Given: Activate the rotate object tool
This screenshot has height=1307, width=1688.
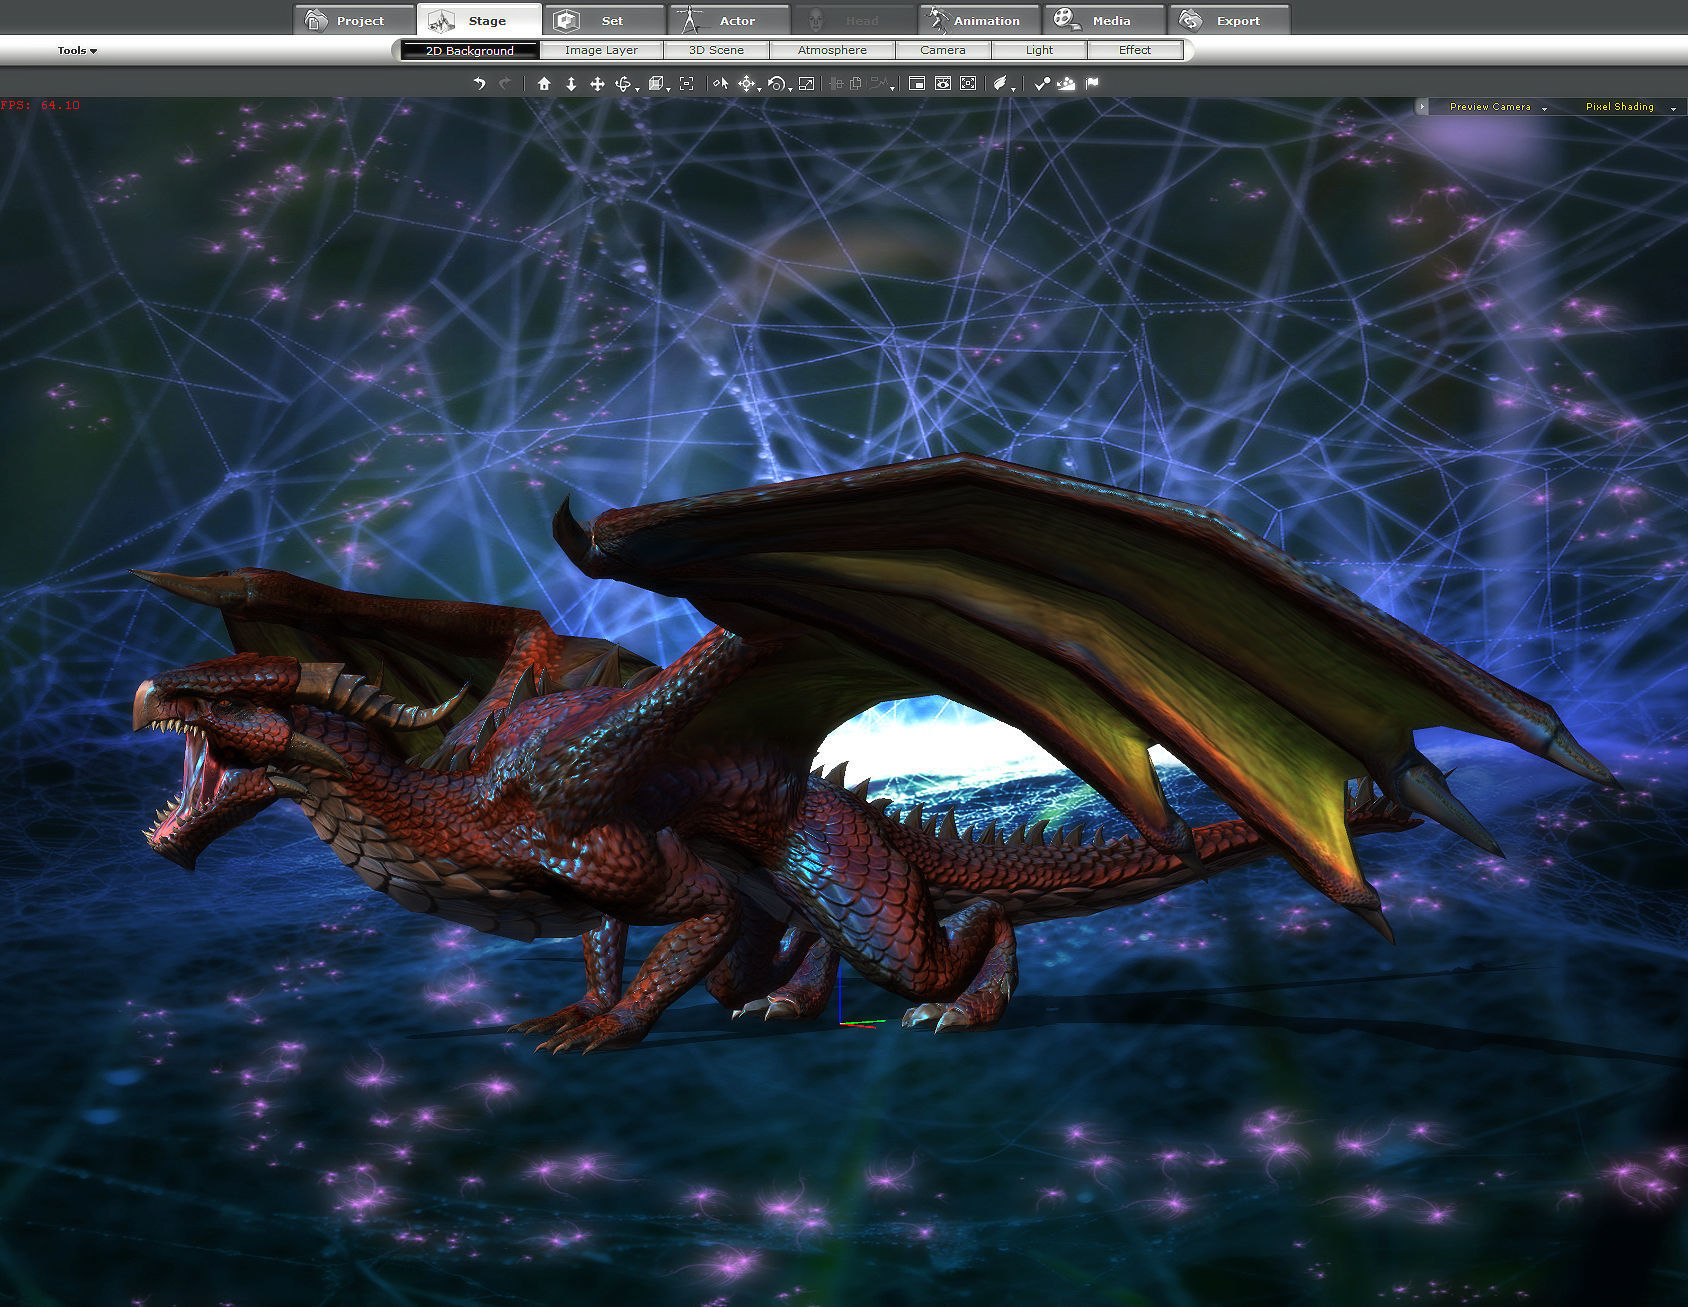Looking at the screenshot, I should [776, 84].
